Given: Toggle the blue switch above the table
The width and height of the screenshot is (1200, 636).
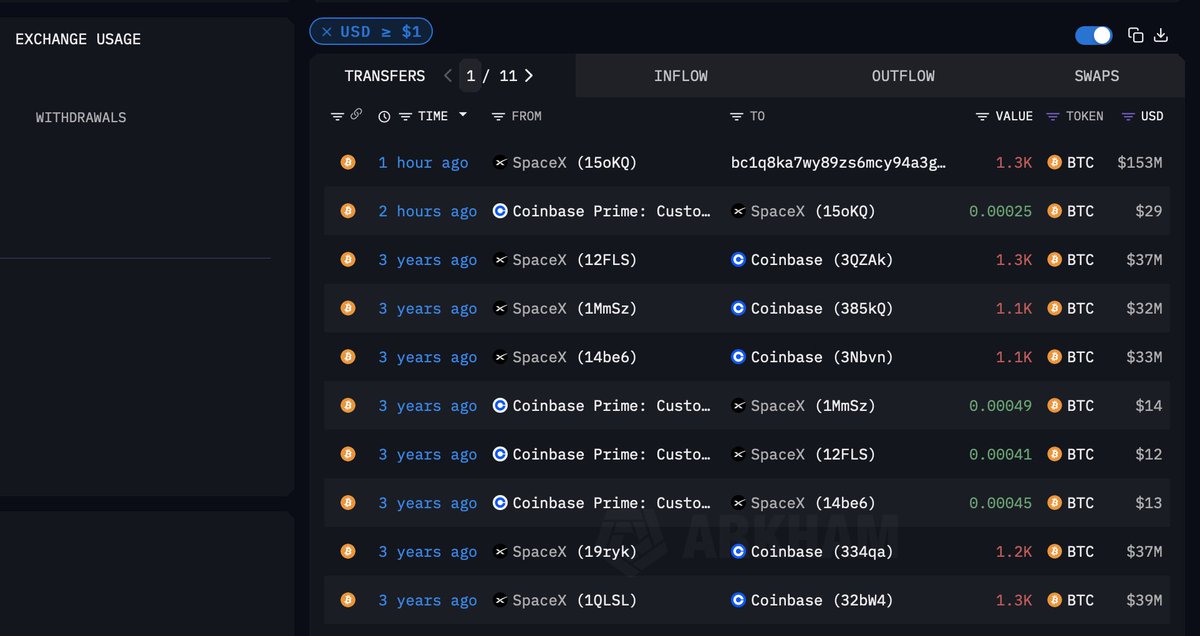Looking at the screenshot, I should click(x=1094, y=35).
